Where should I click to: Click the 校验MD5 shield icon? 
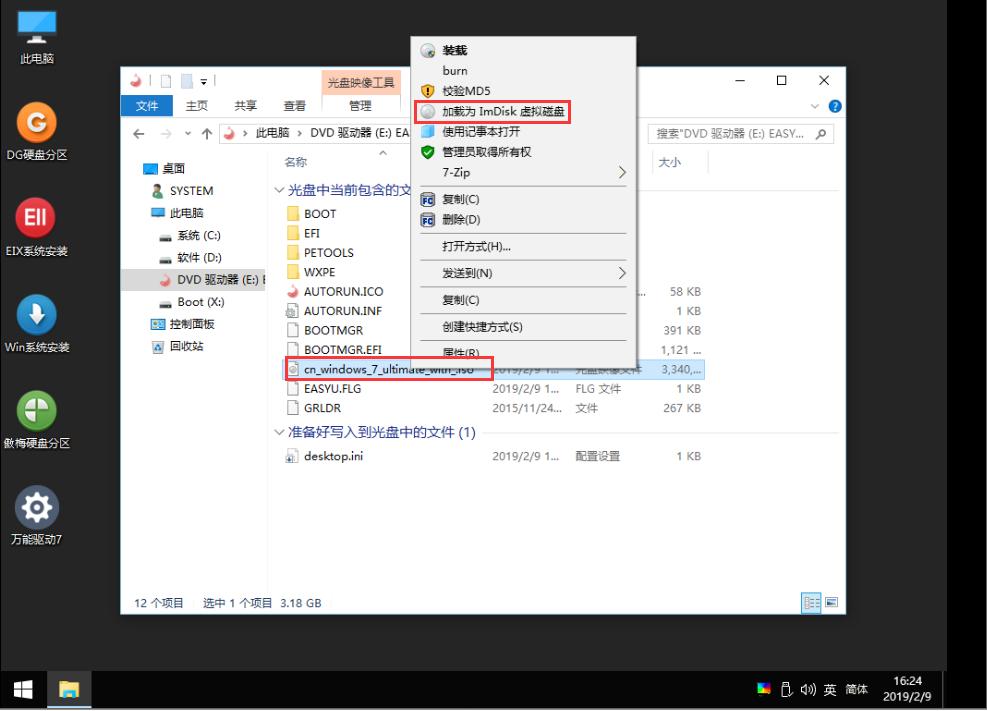click(429, 90)
